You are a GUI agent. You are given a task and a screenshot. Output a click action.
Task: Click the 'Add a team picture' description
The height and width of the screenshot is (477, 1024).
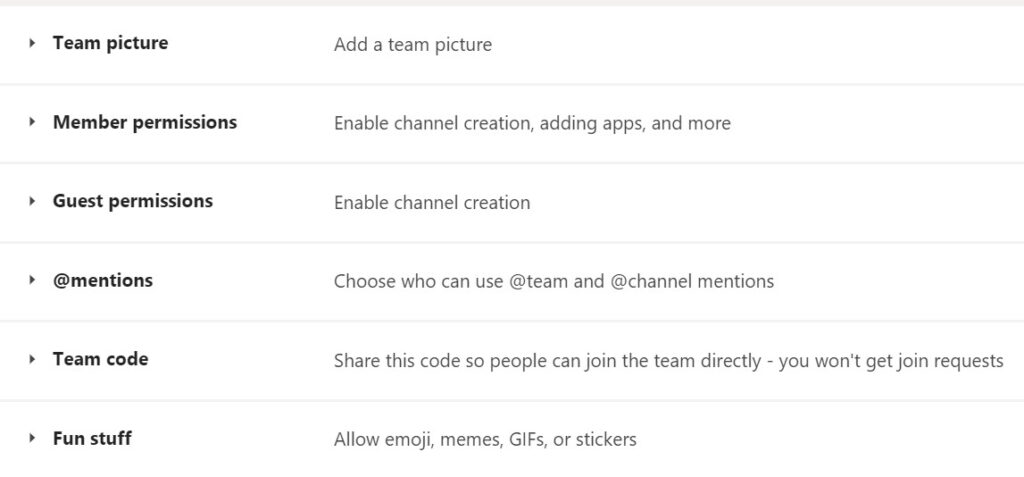click(413, 45)
